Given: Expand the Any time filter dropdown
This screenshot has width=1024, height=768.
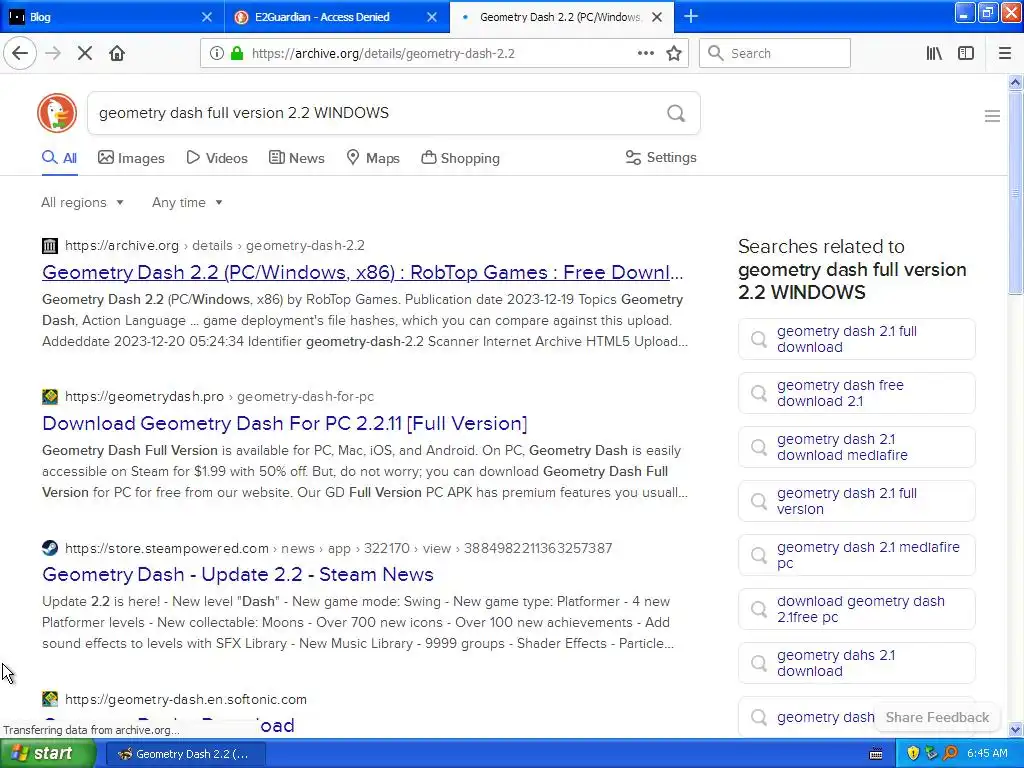Looking at the screenshot, I should click(x=187, y=202).
